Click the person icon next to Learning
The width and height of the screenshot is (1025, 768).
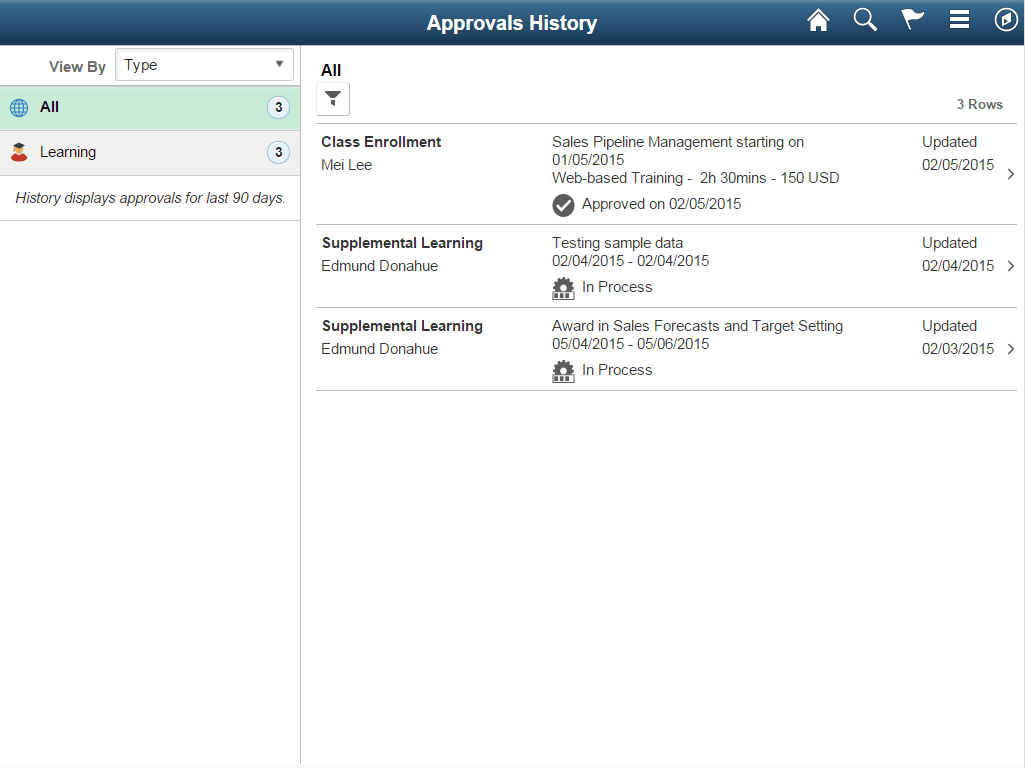(19, 151)
